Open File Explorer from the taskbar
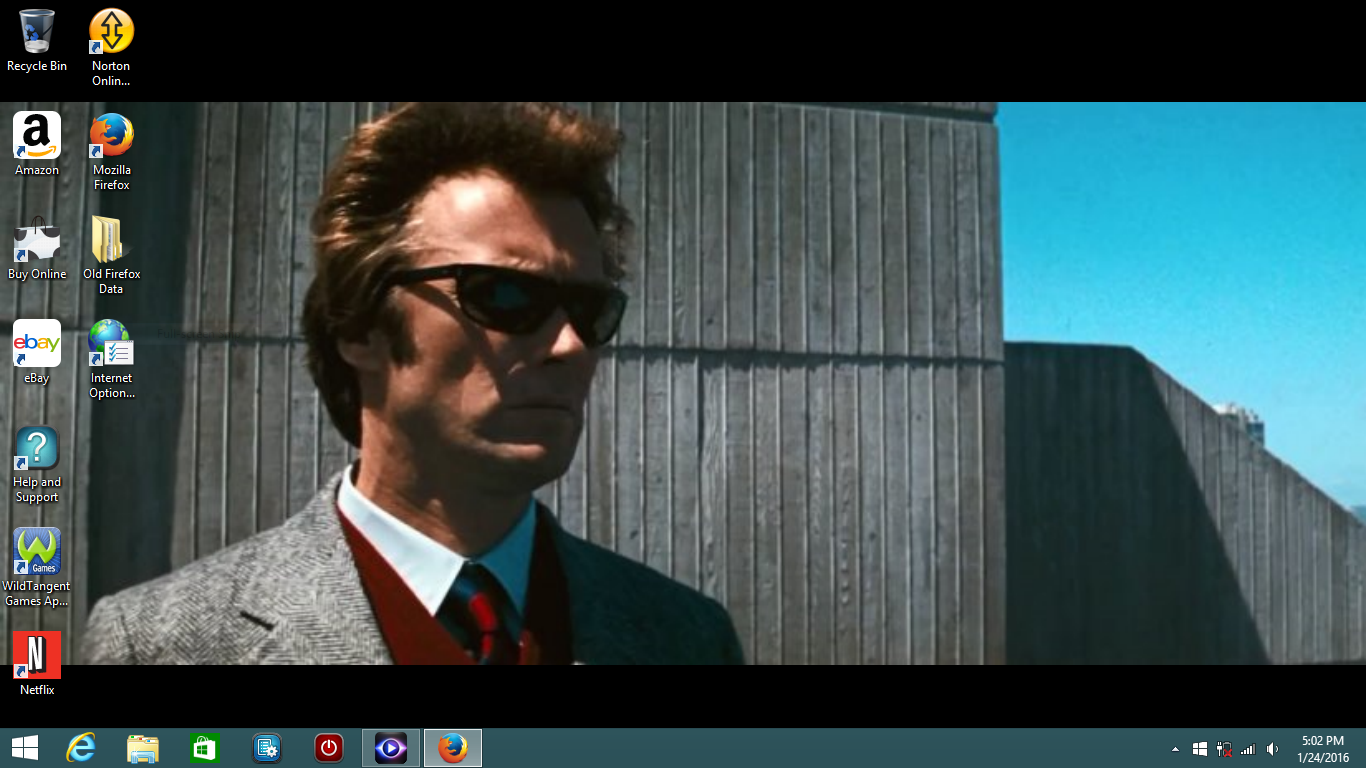Screen dimensions: 1366x768 143,748
